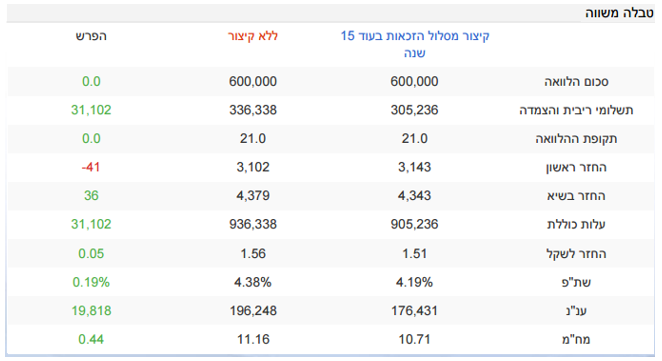The width and height of the screenshot is (662, 361).
Task: Click the טבלה משווה table title
Action: [x=619, y=13]
